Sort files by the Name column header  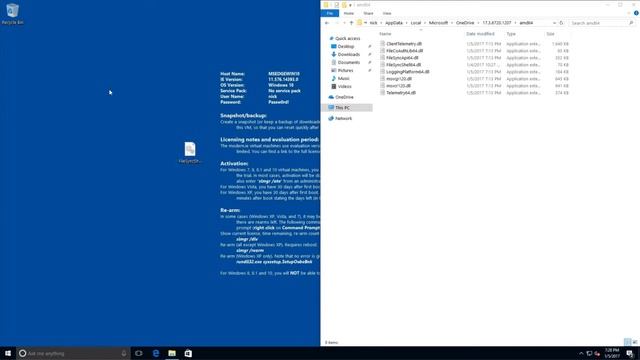point(385,34)
